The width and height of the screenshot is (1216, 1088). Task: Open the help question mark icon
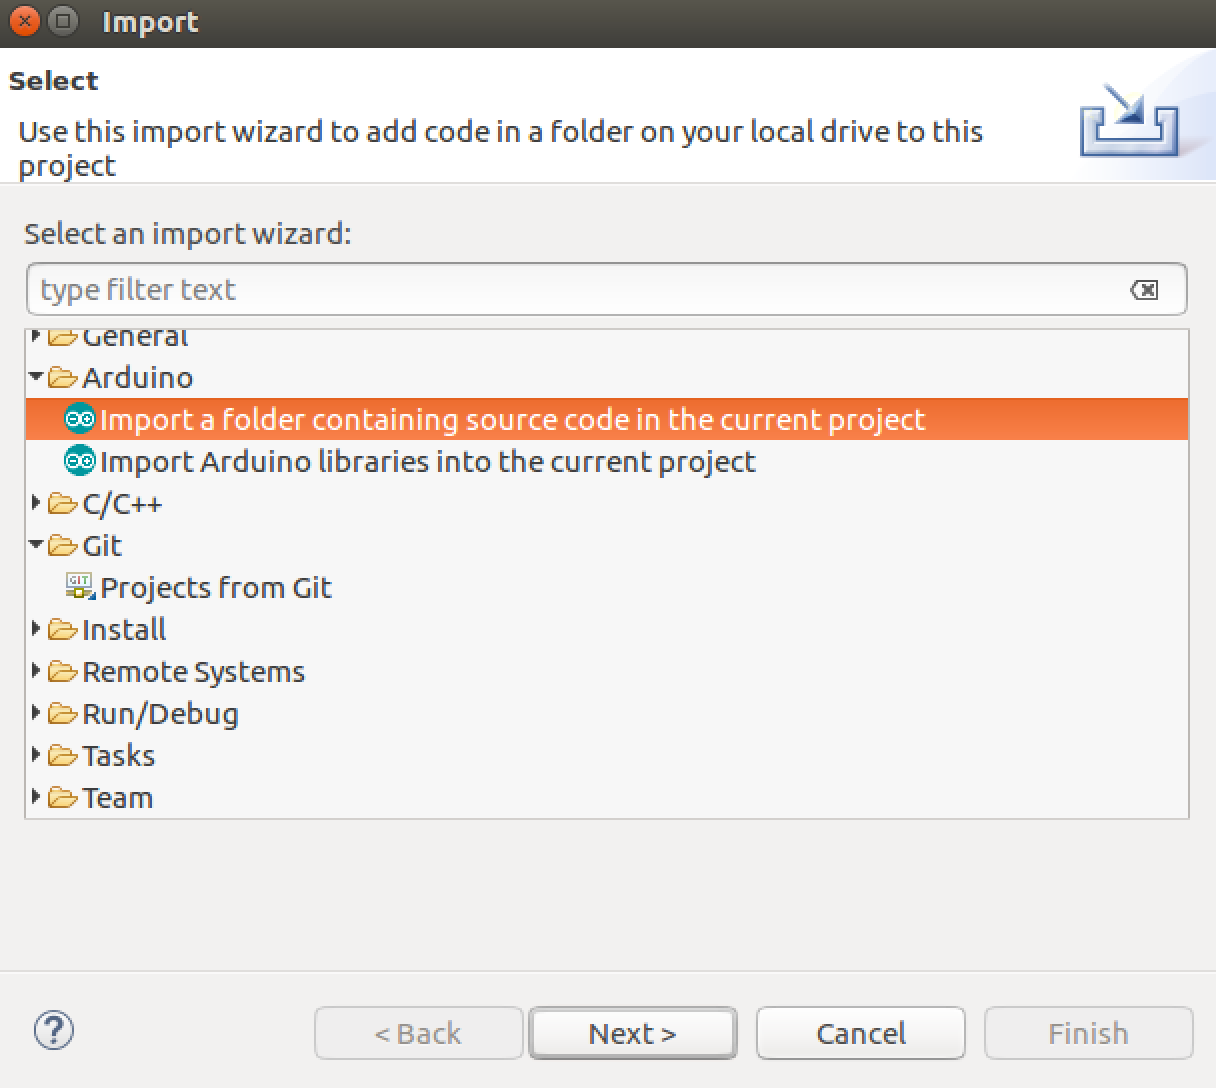tap(54, 1031)
